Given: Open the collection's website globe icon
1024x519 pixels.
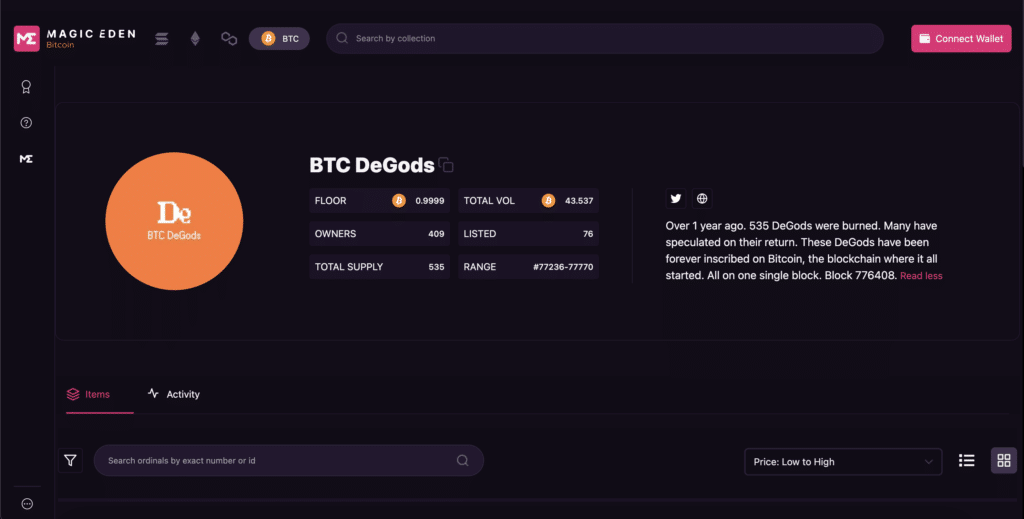Looking at the screenshot, I should click(x=702, y=198).
